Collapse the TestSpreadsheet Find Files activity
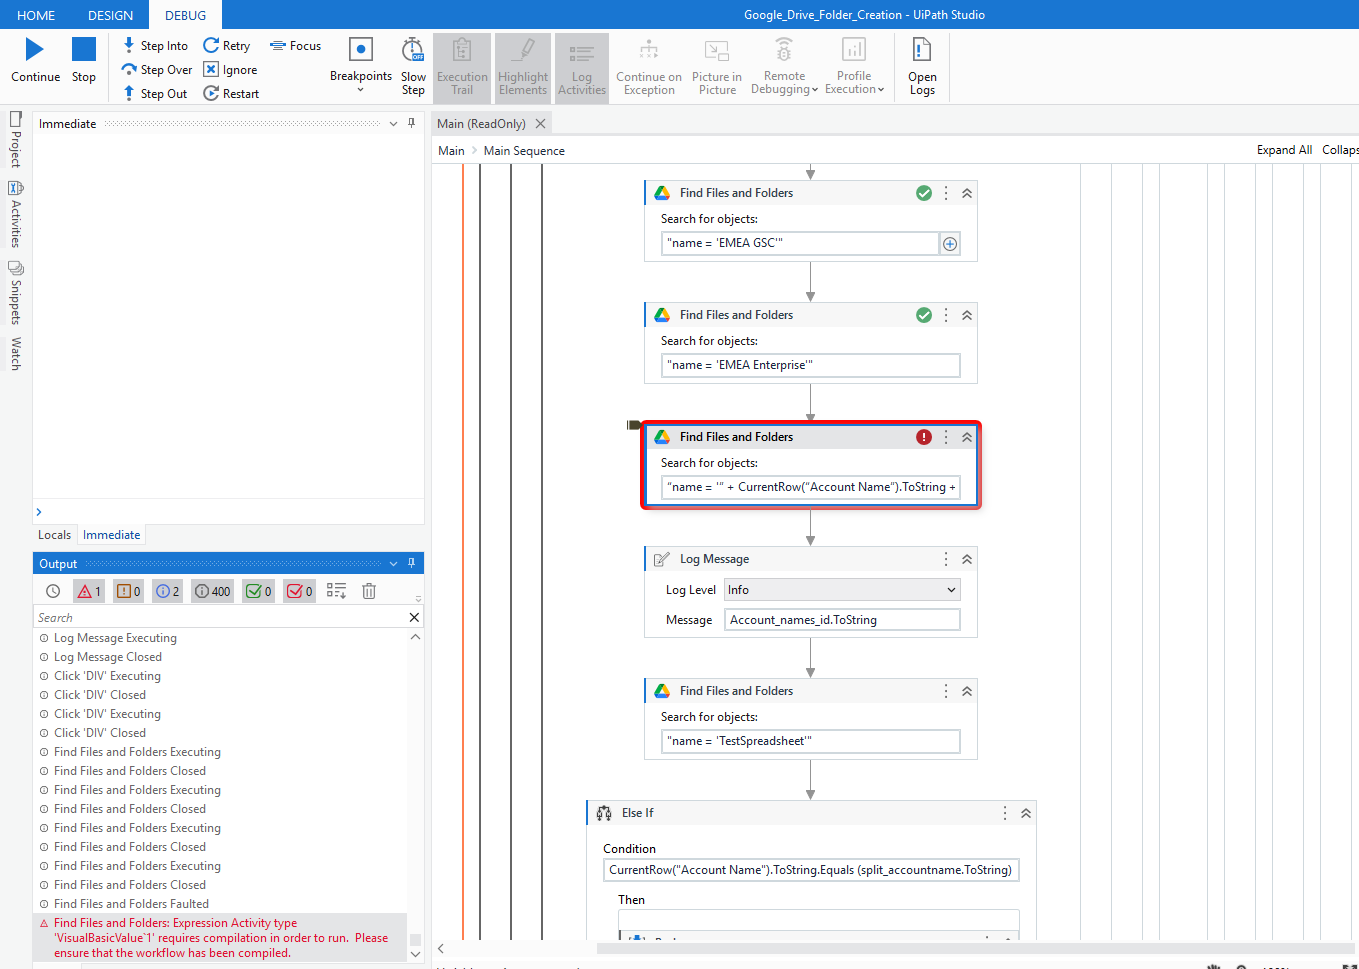 click(967, 691)
